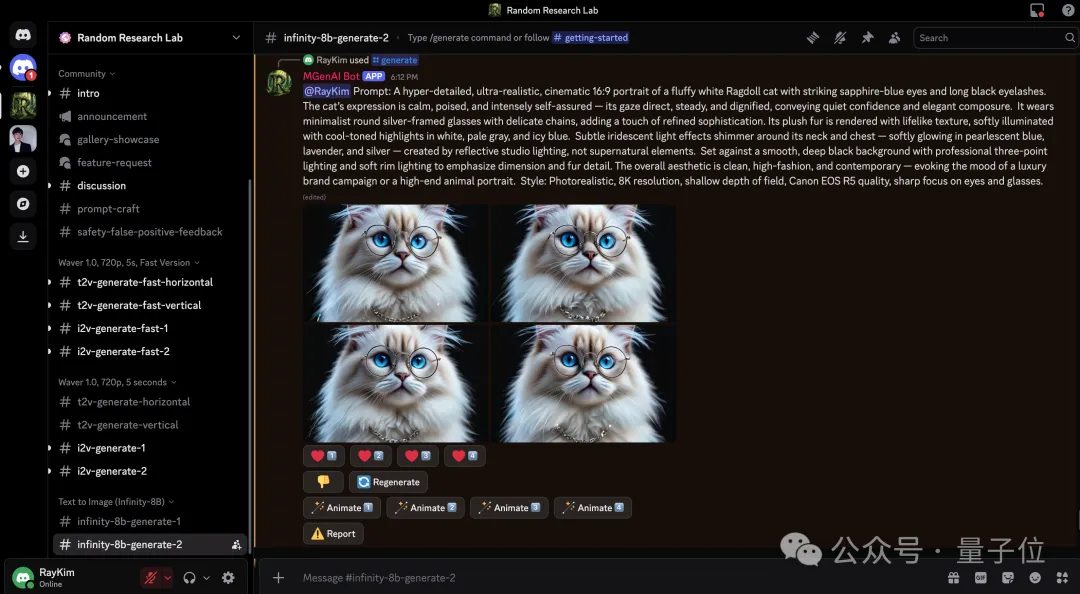Viewport: 1080px width, 594px height.
Task: Open the threads panel
Action: tap(813, 37)
